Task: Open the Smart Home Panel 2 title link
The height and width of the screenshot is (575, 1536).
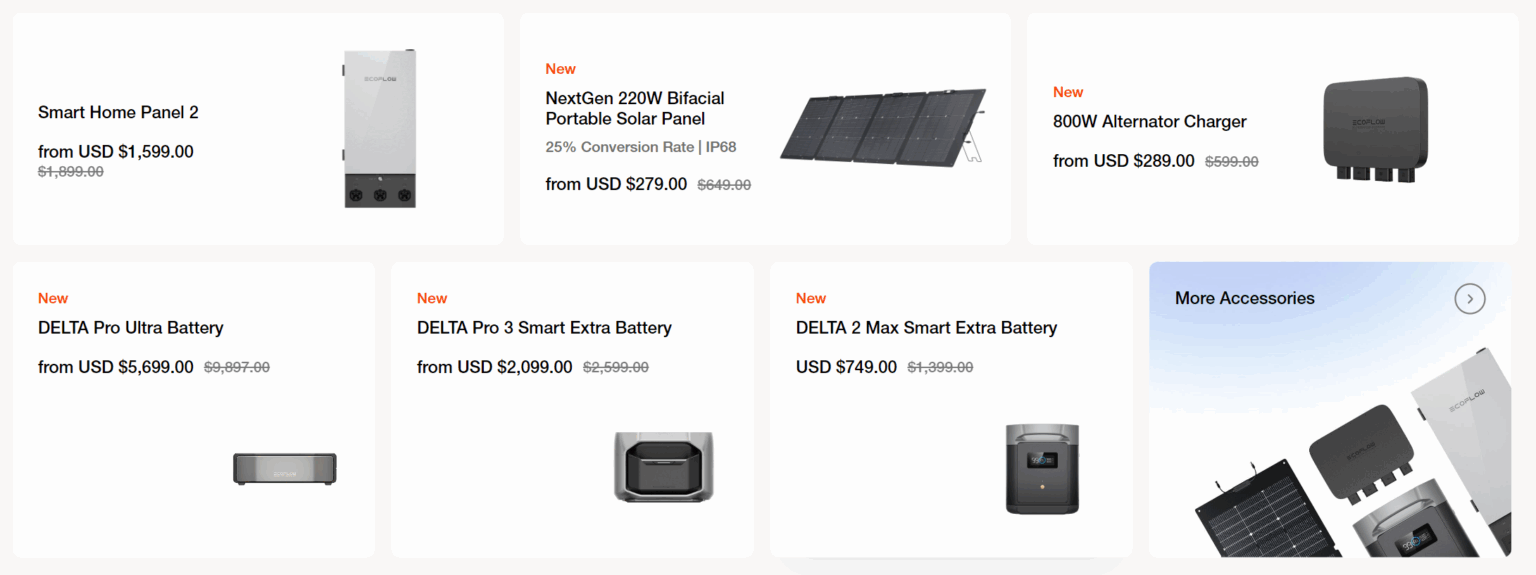Action: [x=118, y=112]
